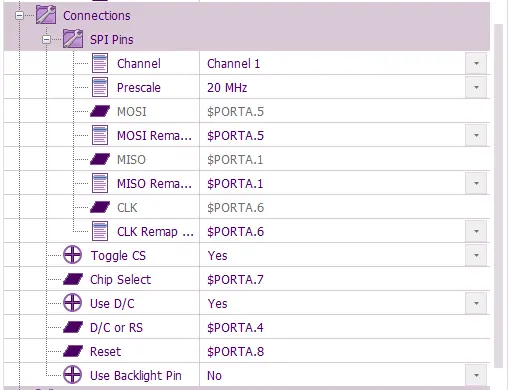Click the vertical scrollbar on the right

point(498,195)
